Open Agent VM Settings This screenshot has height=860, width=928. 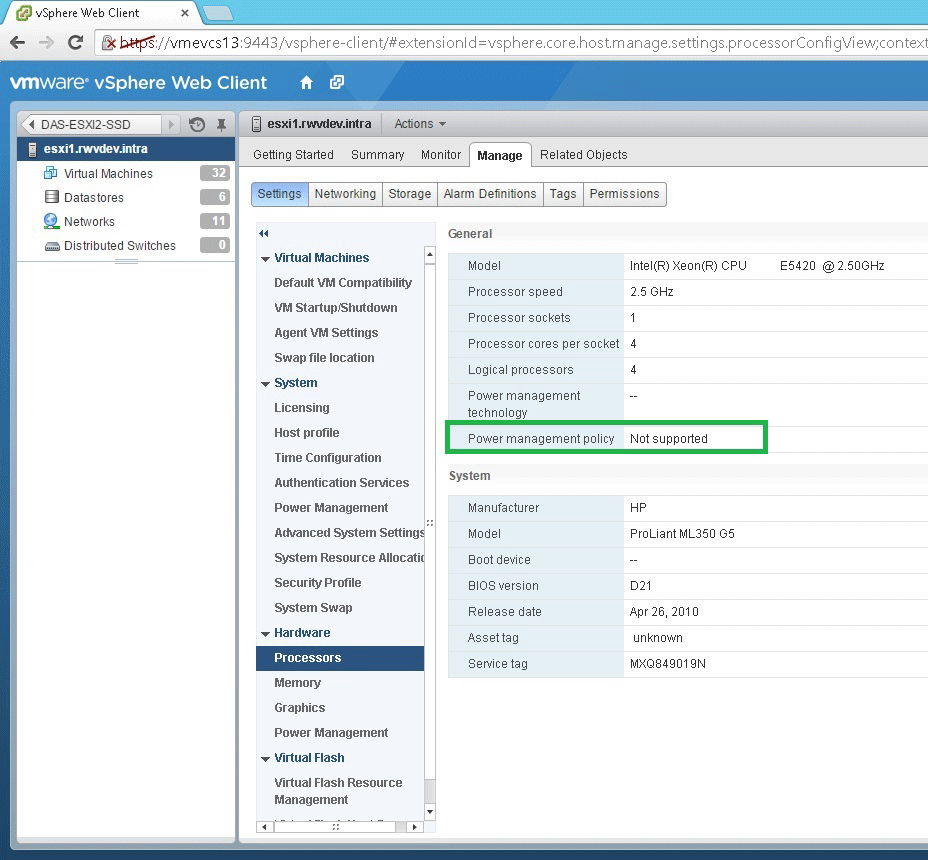326,333
